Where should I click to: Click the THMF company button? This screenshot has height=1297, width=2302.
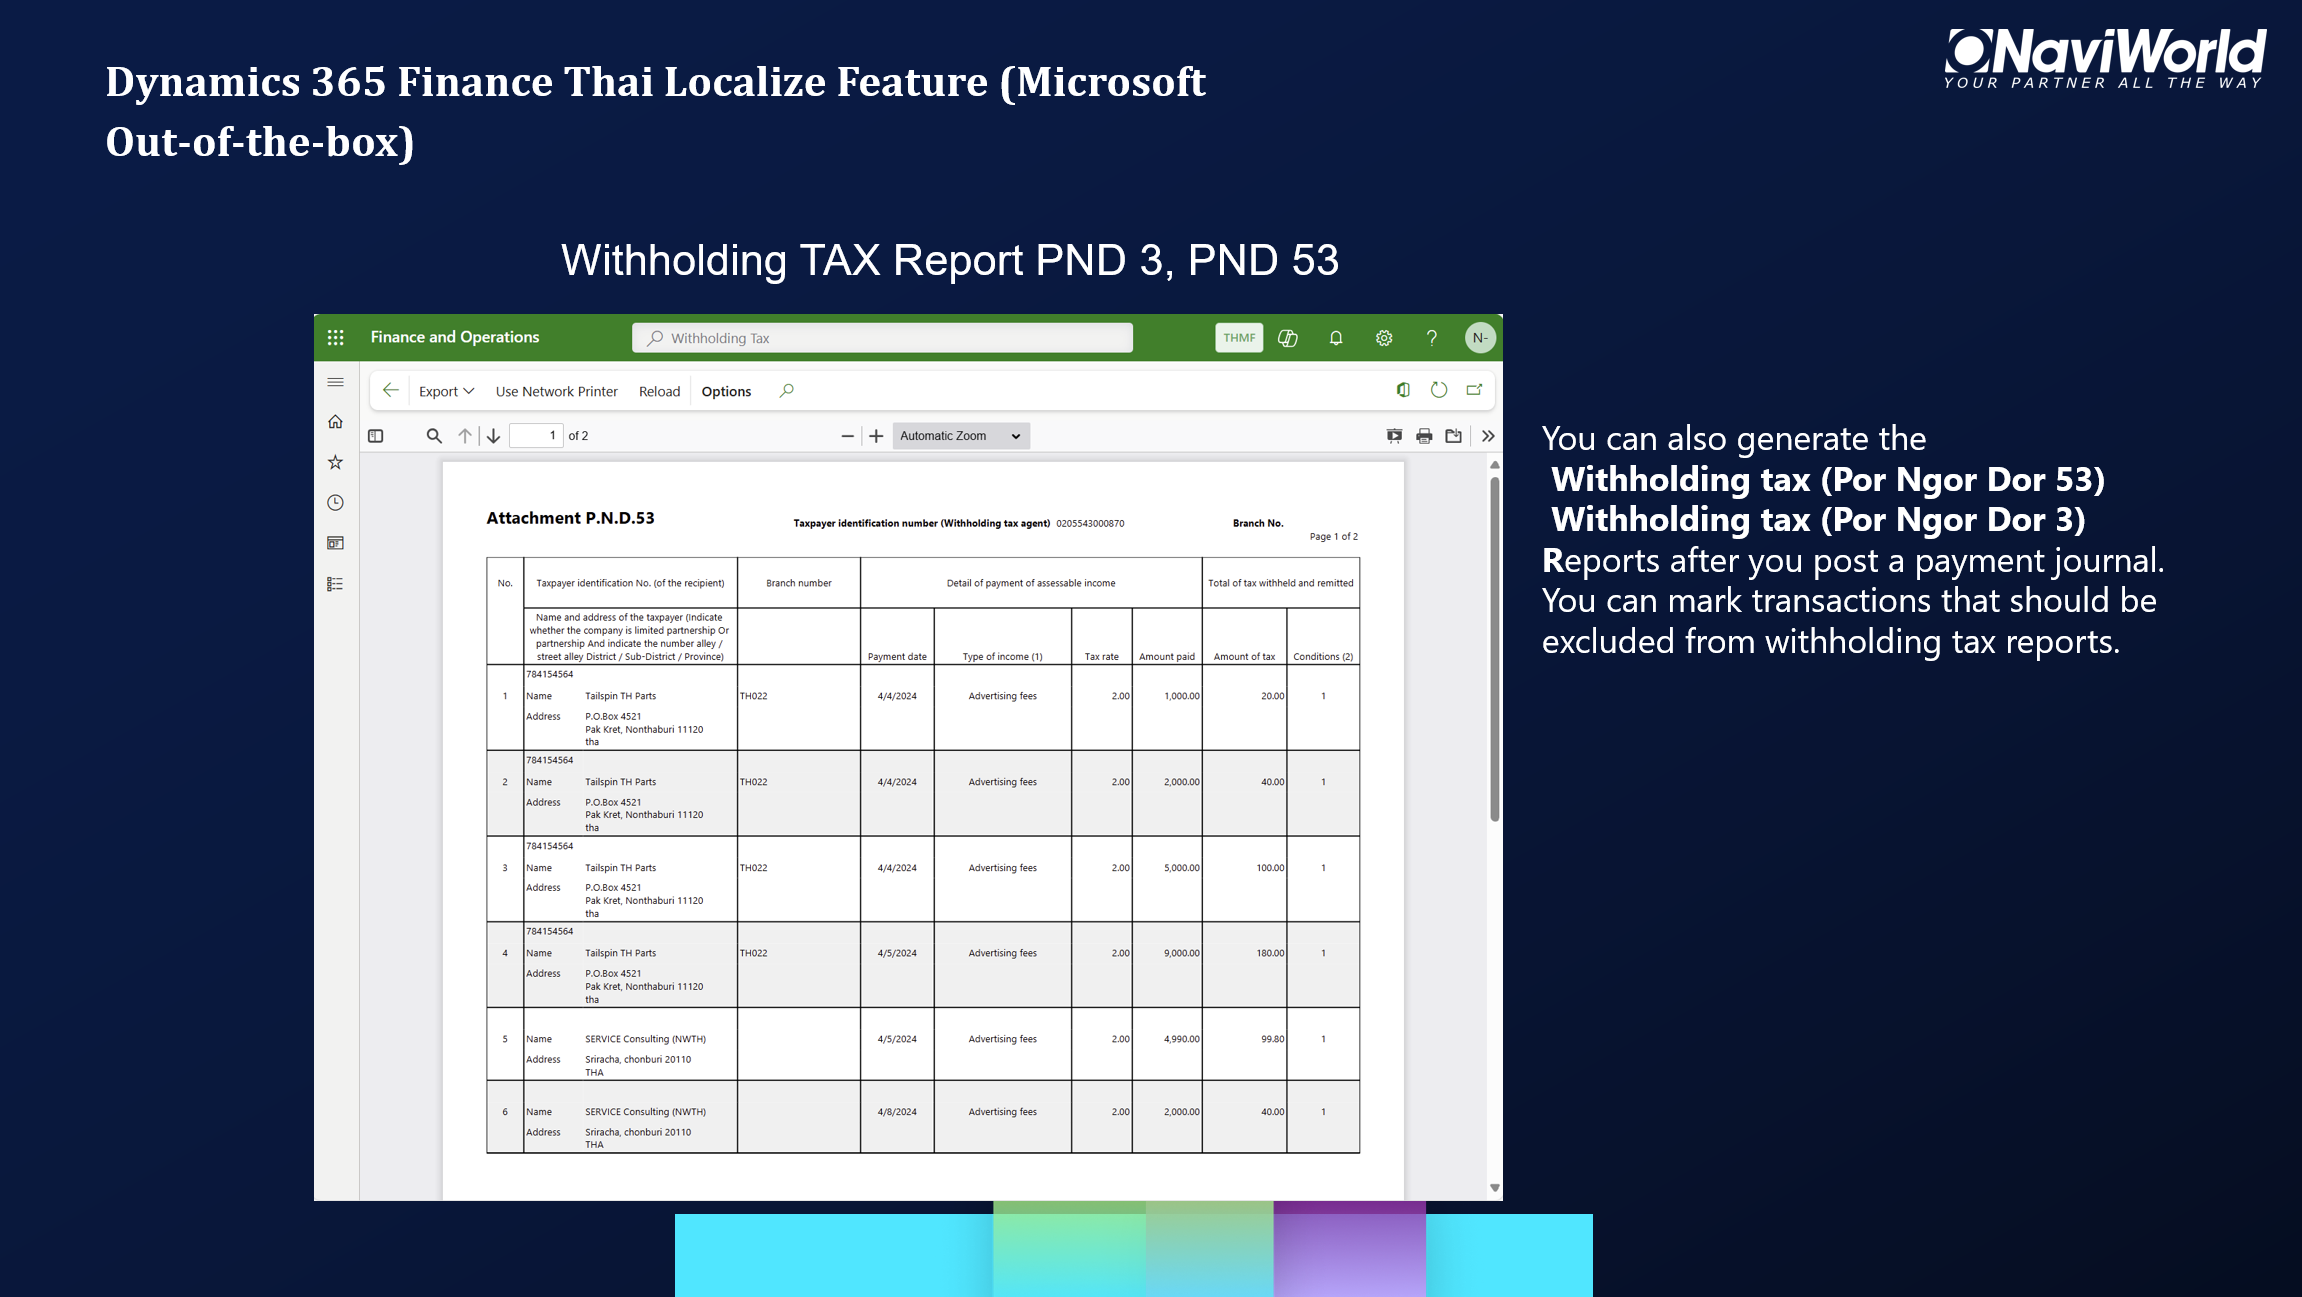coord(1239,338)
